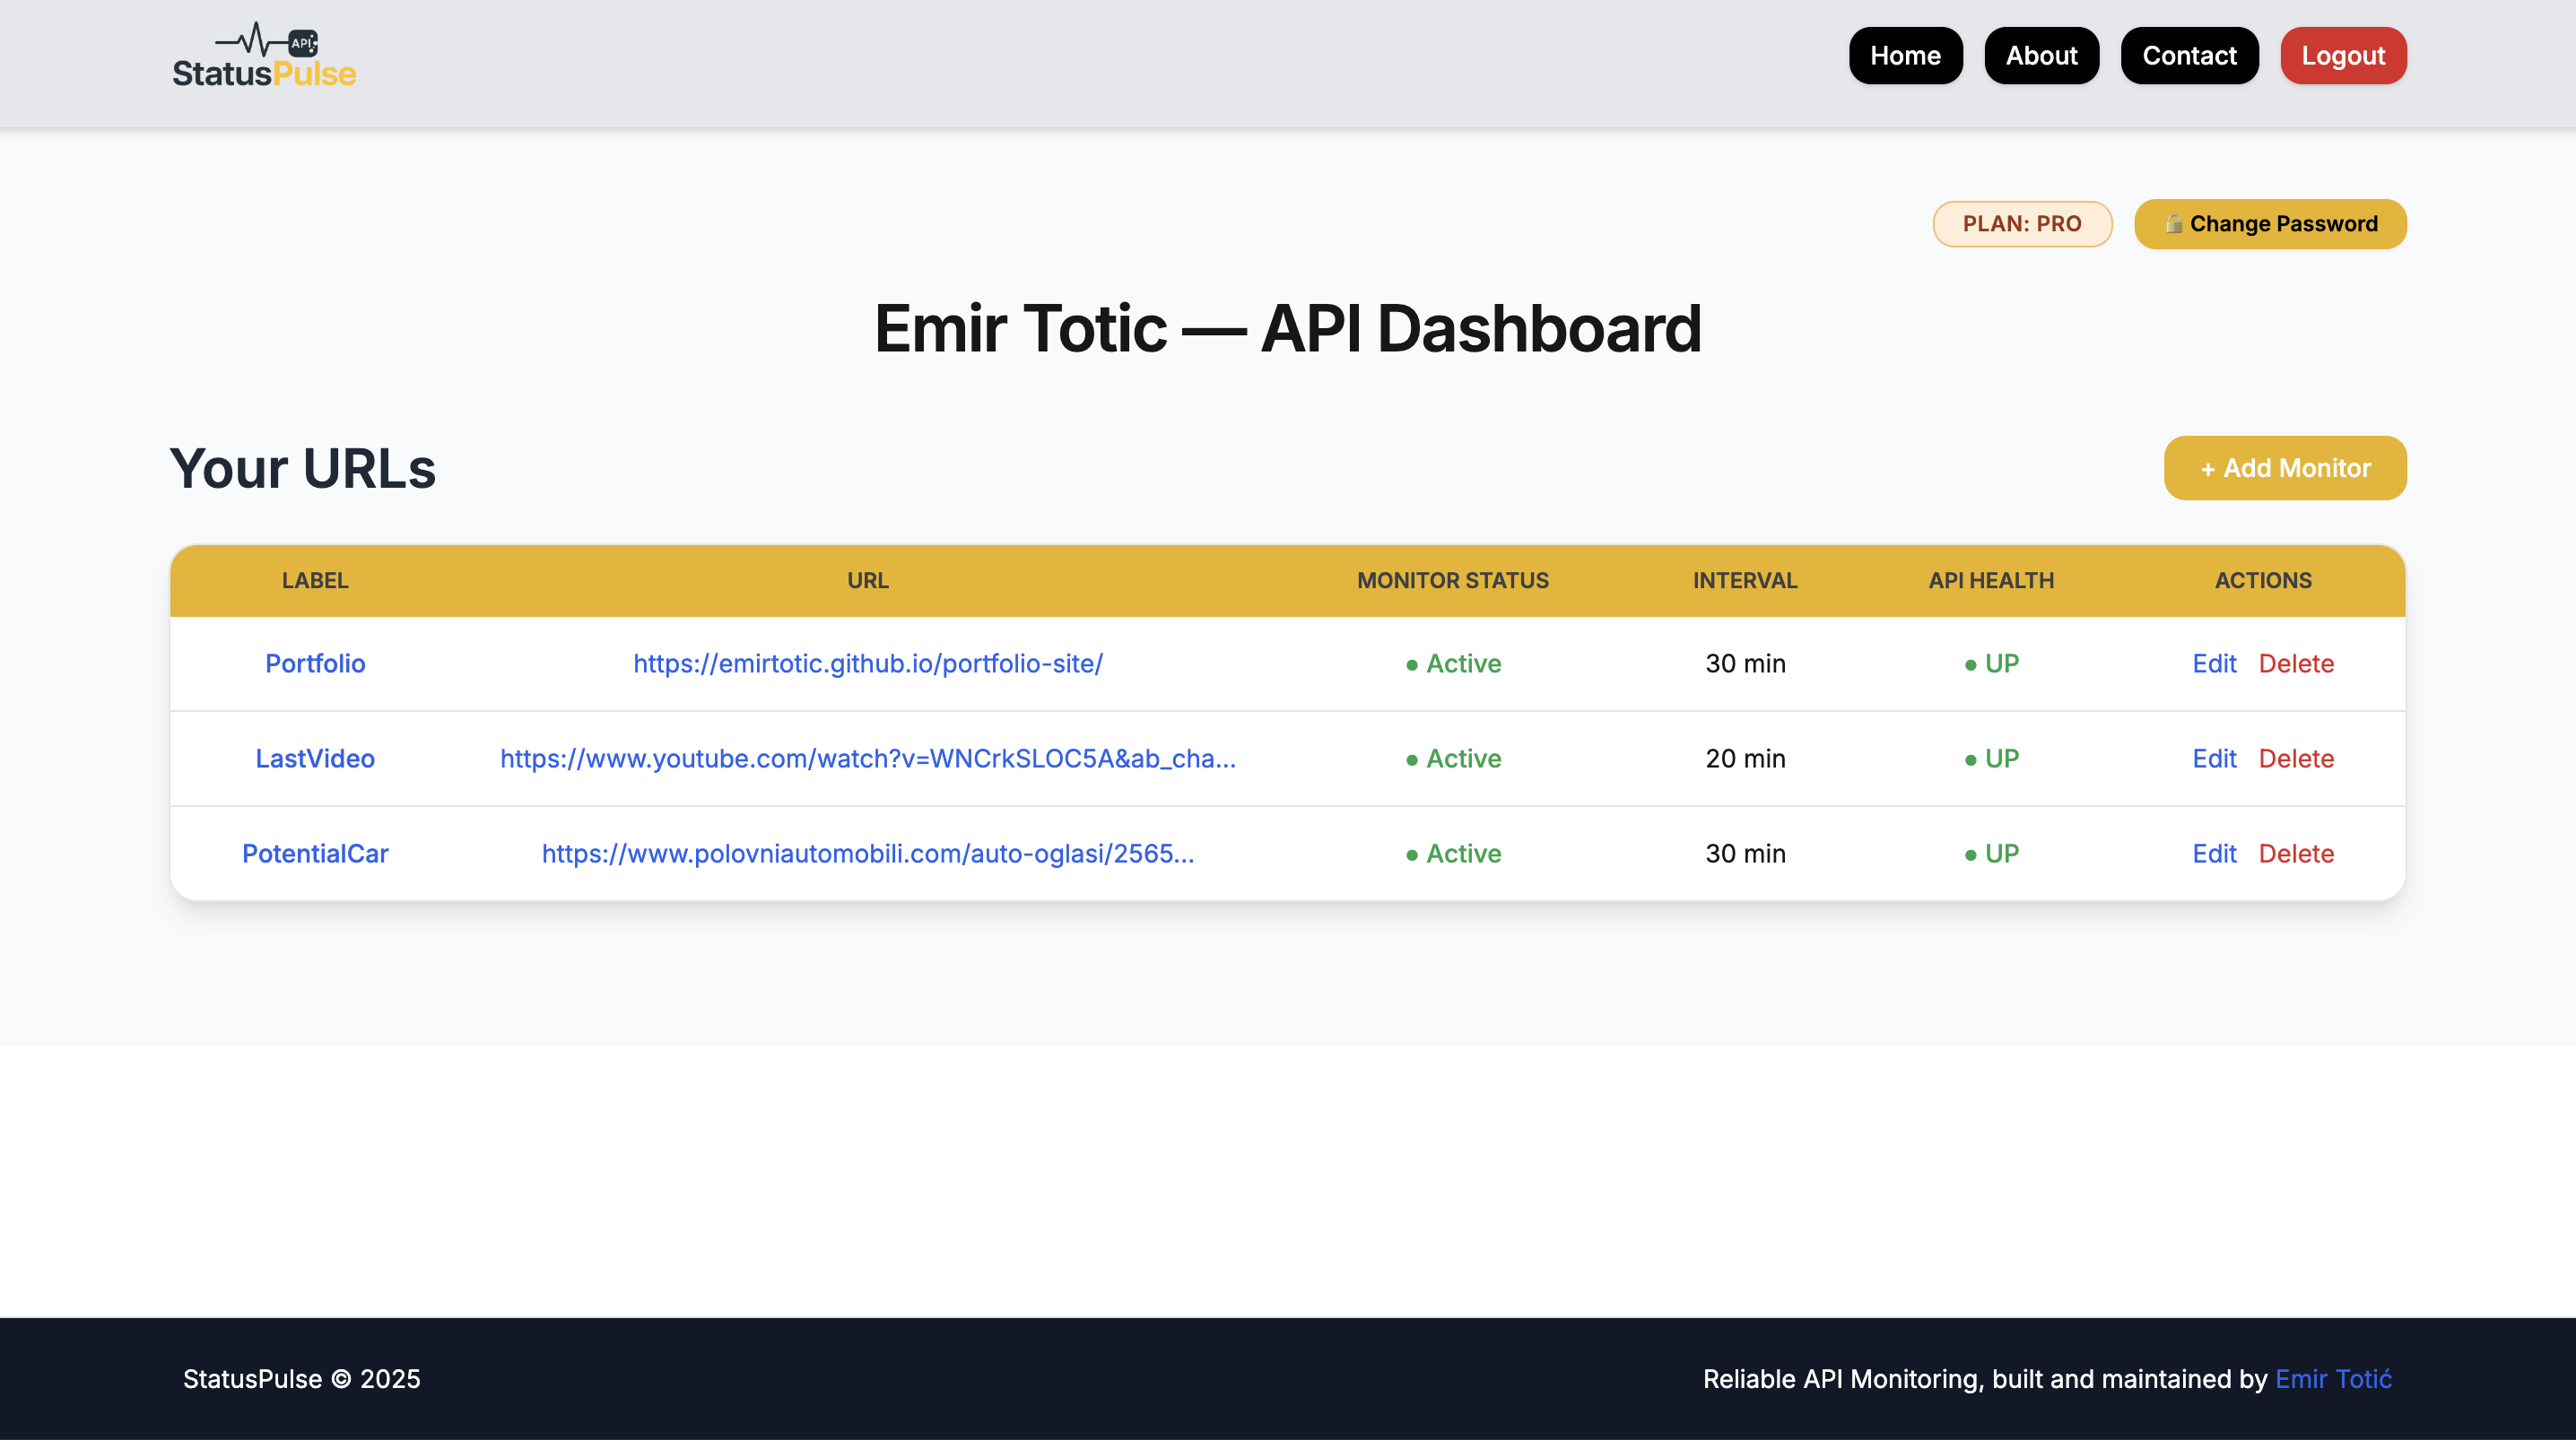Click UP health in LastVideo row

pyautogui.click(x=1992, y=759)
